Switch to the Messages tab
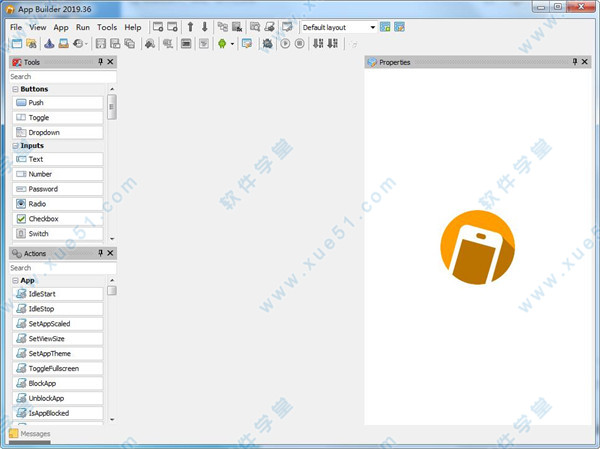Screen dimensions: 600x449 [x=30, y=434]
